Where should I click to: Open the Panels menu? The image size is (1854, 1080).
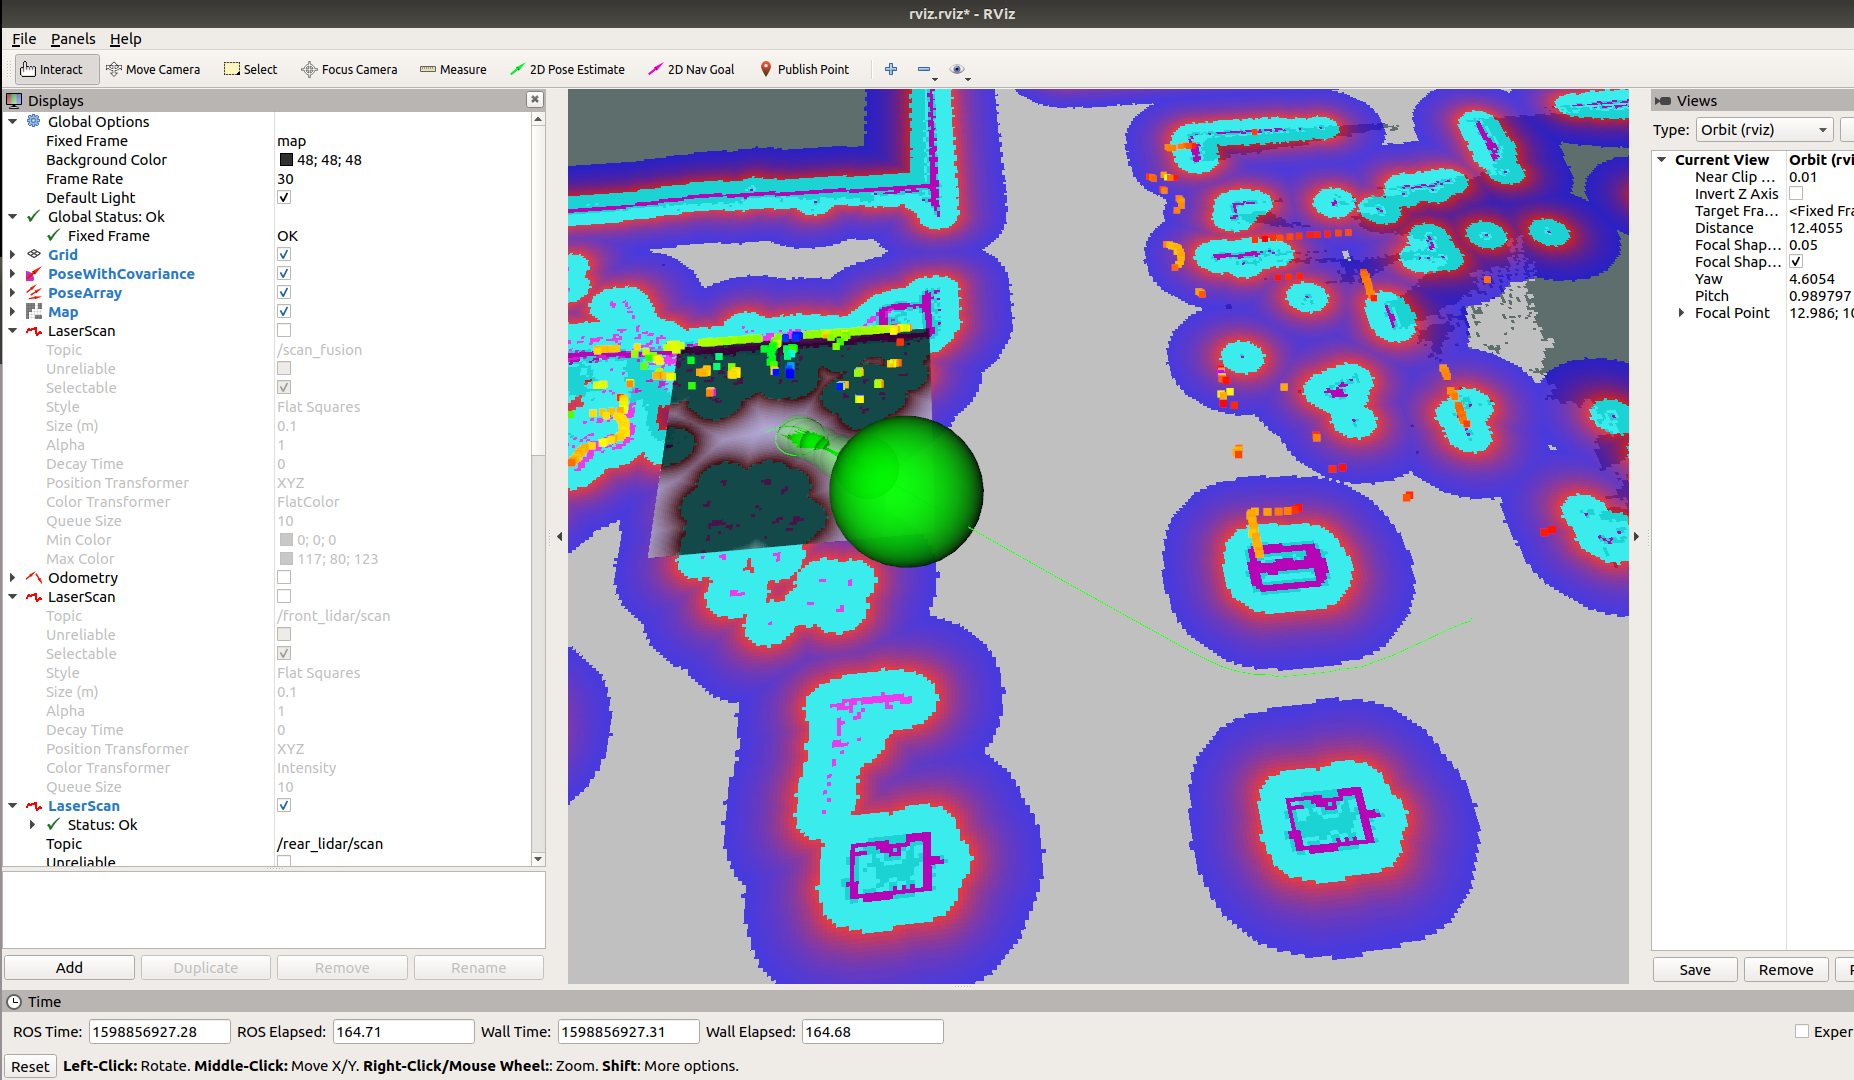tap(72, 39)
